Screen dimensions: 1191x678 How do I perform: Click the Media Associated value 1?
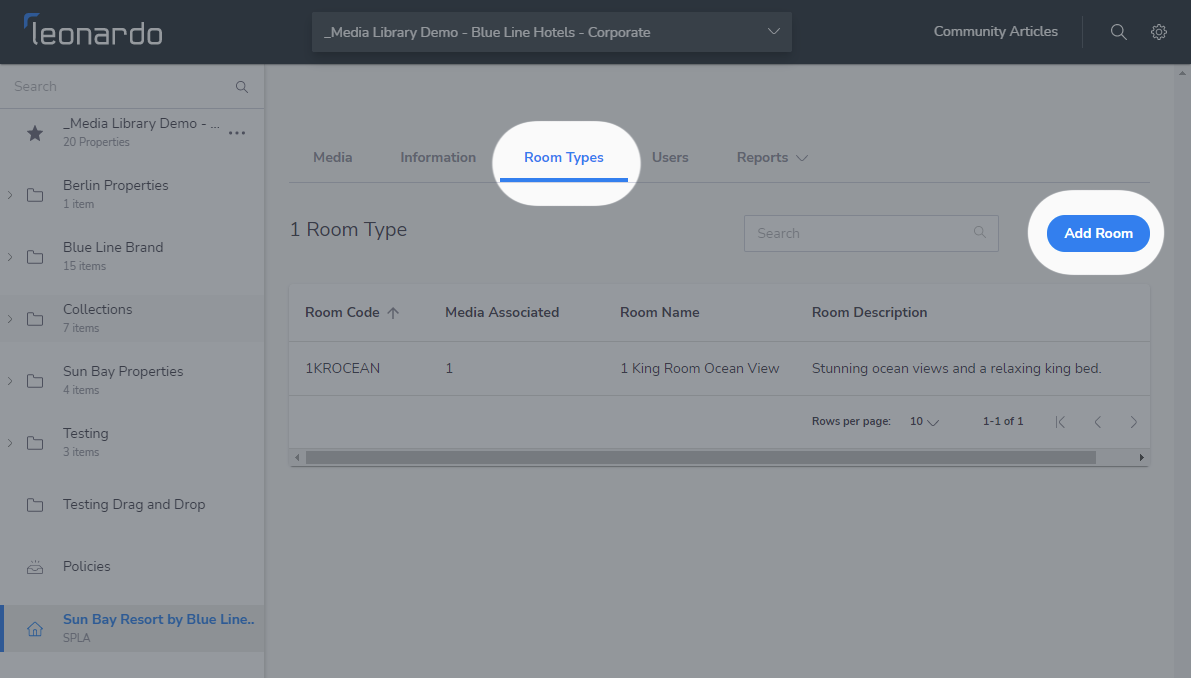449,368
